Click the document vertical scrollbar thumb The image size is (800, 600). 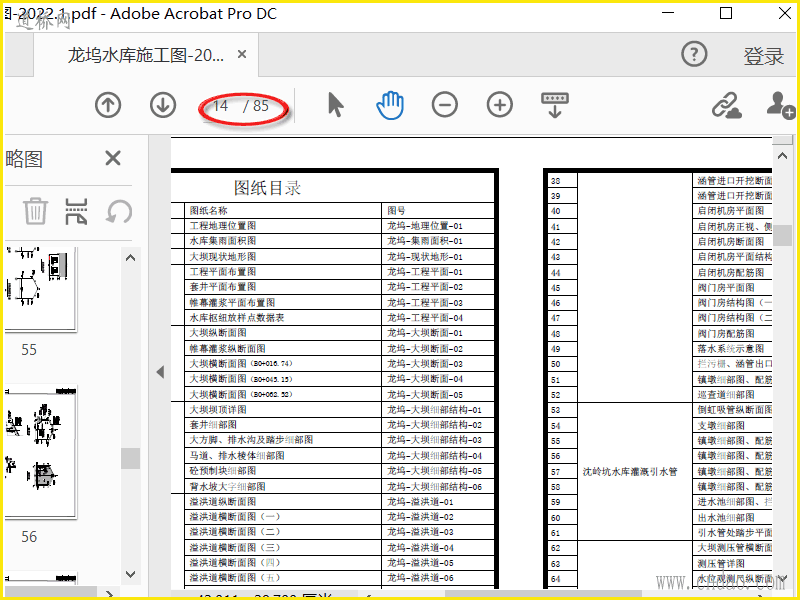point(782,235)
